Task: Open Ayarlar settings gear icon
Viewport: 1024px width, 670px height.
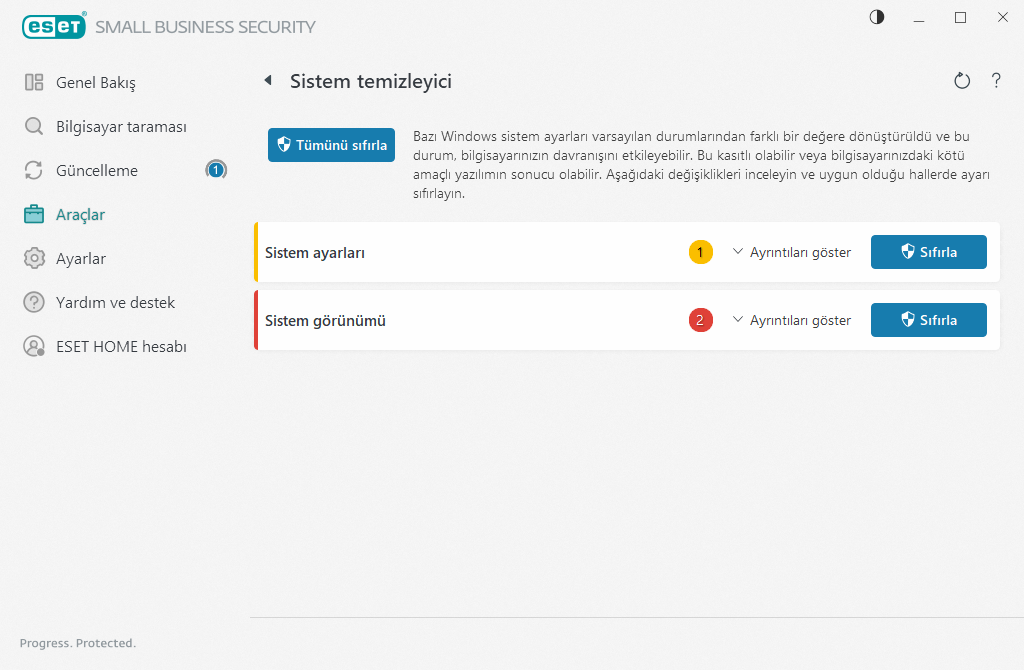Action: click(34, 258)
